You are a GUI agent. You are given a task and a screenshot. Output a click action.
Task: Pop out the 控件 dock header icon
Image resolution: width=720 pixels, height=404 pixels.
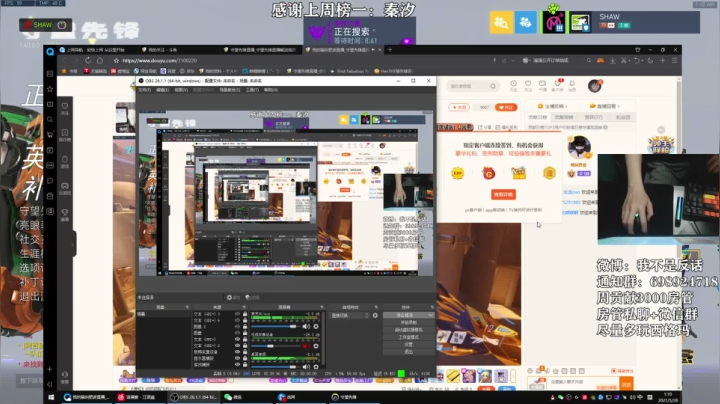[x=432, y=307]
